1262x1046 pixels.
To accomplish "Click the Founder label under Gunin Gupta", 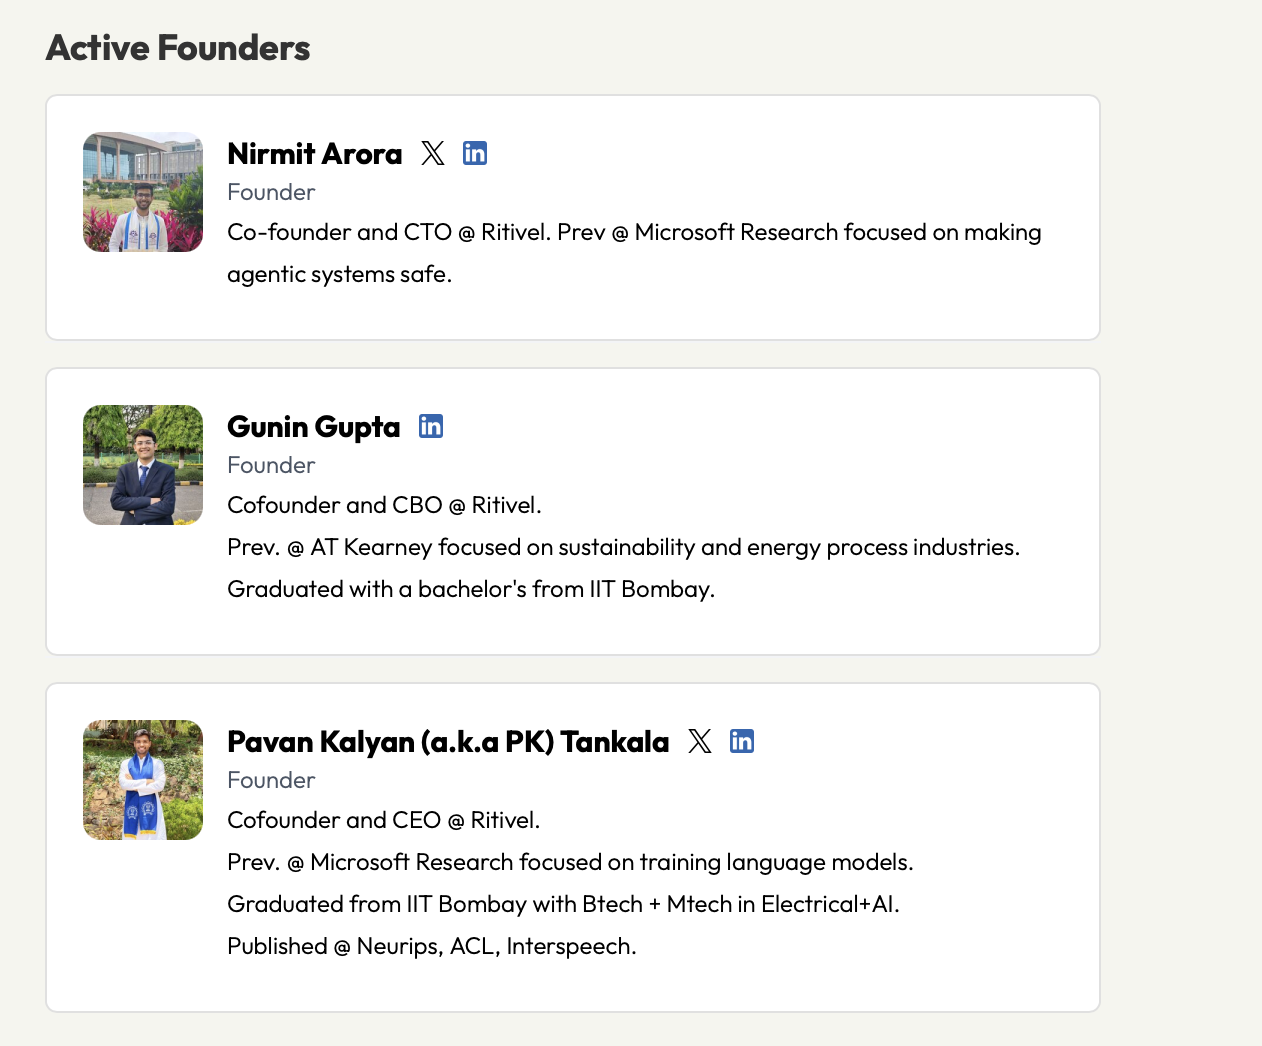I will [271, 465].
